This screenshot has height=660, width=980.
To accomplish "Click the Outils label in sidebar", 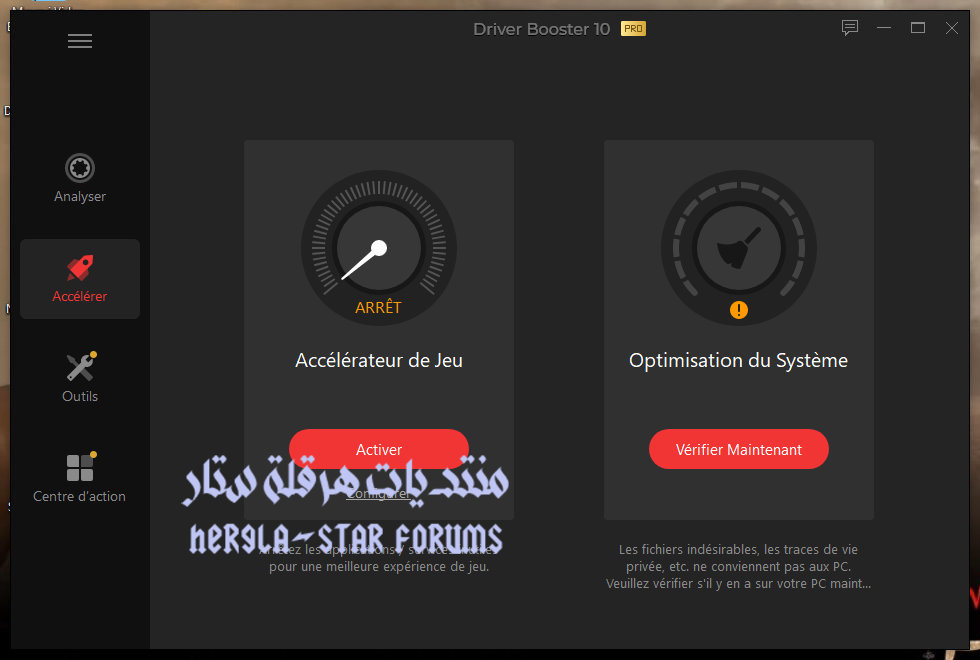I will (x=80, y=396).
